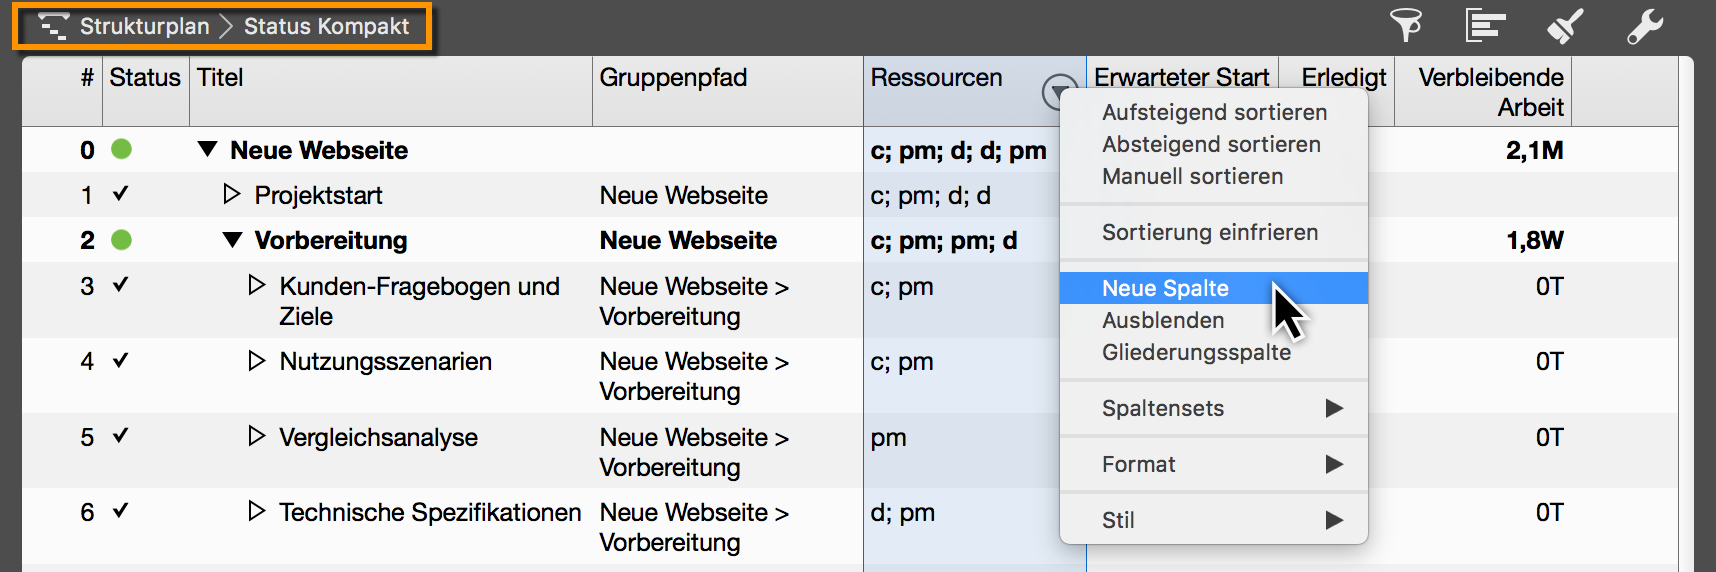Image resolution: width=1716 pixels, height=572 pixels.
Task: Collapse the Neue Webseite group
Action: pos(207,150)
